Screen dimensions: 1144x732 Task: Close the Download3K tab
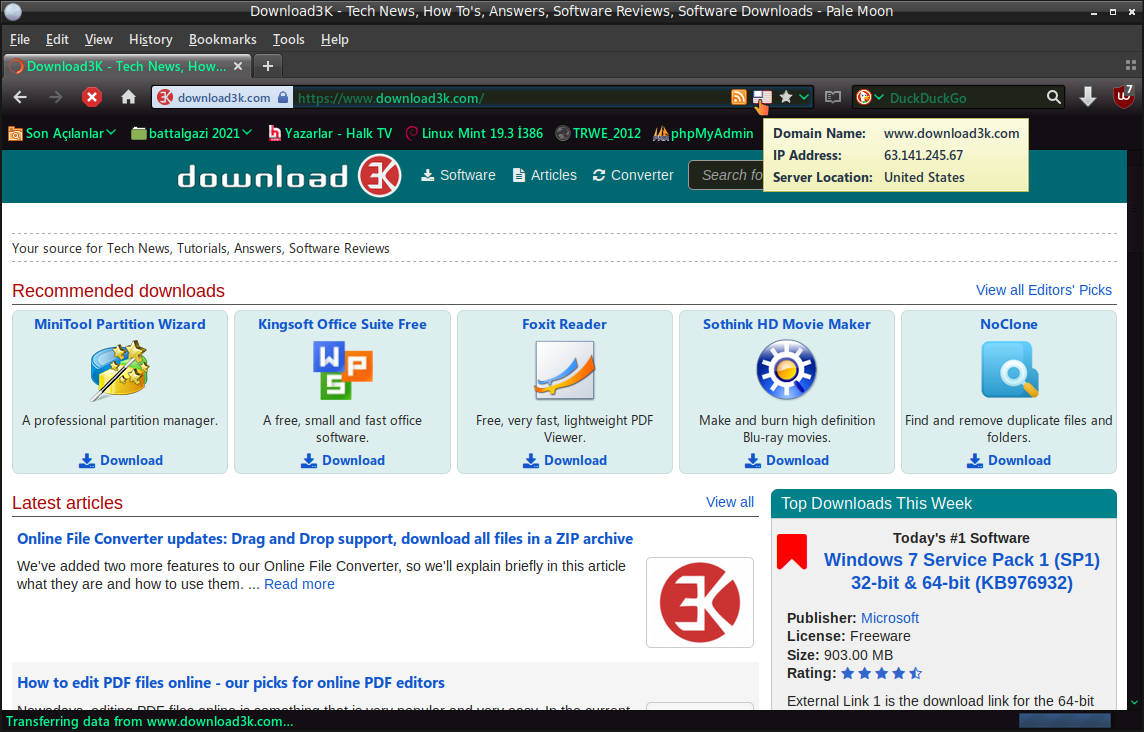point(238,66)
